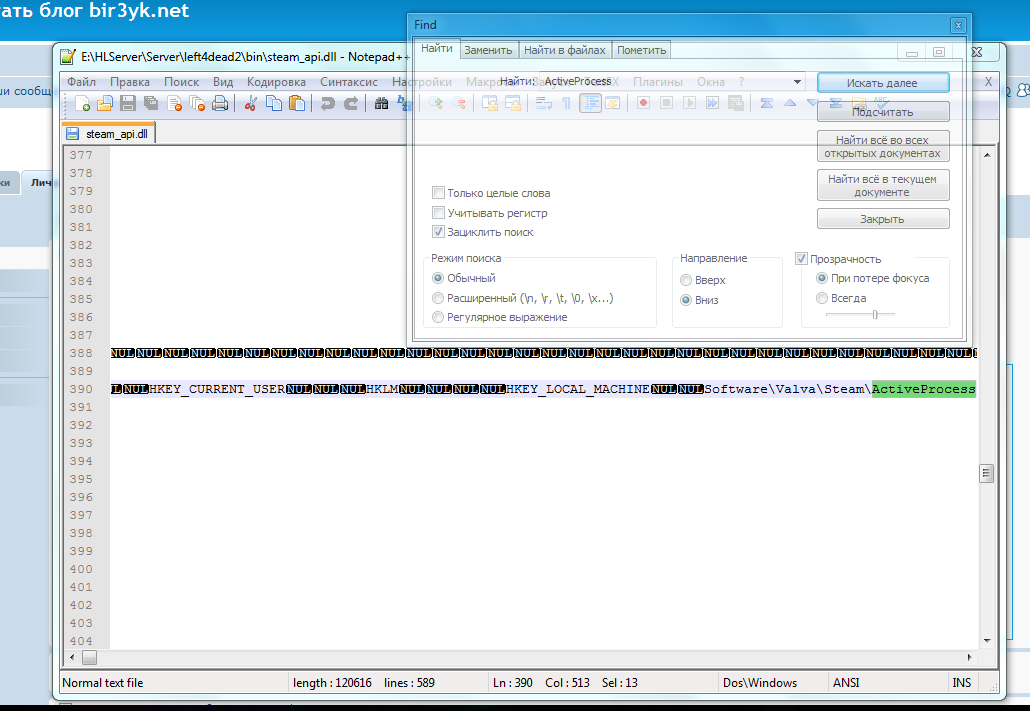This screenshot has width=1030, height=711.
Task: Click the Notepad++ title bar application icon
Action: (x=68, y=57)
